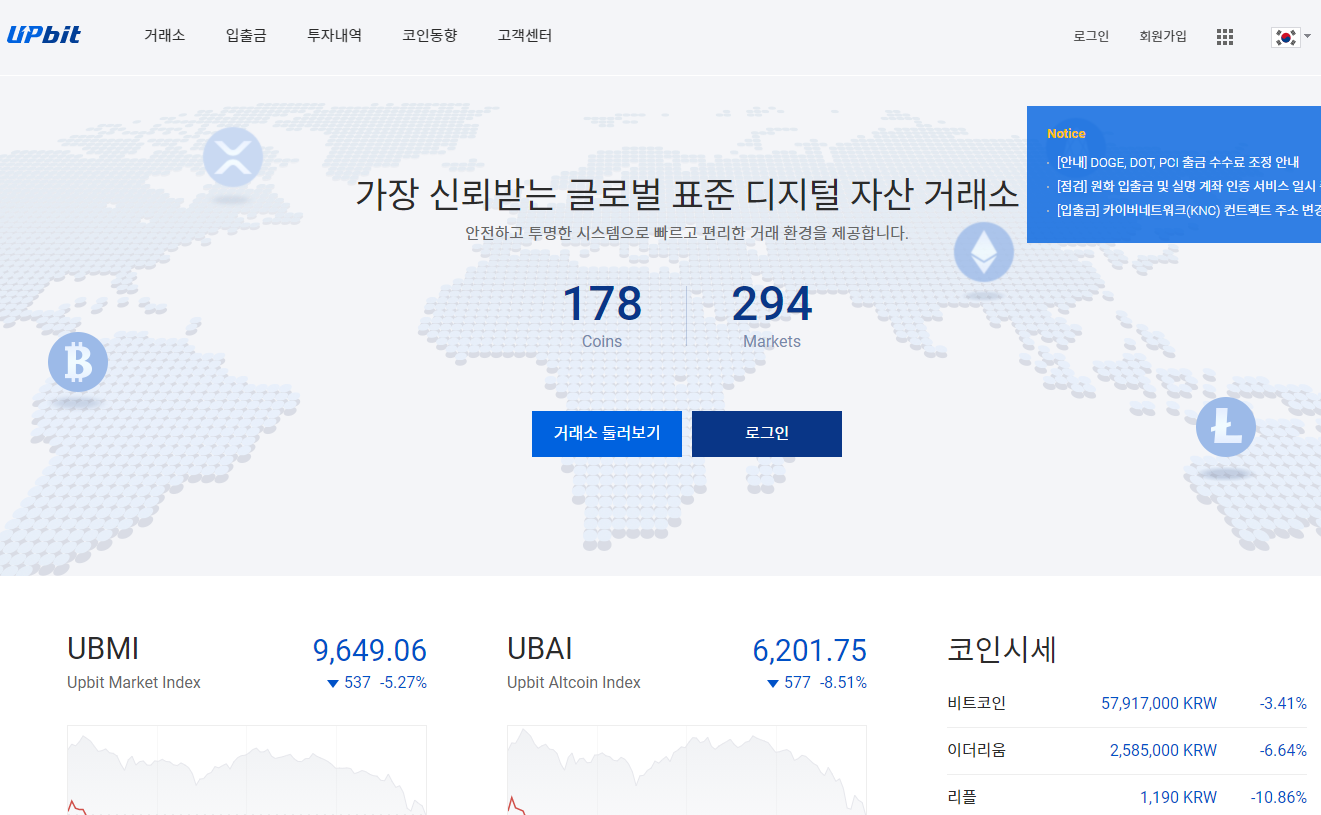Click the 294 Markets counter

(772, 315)
